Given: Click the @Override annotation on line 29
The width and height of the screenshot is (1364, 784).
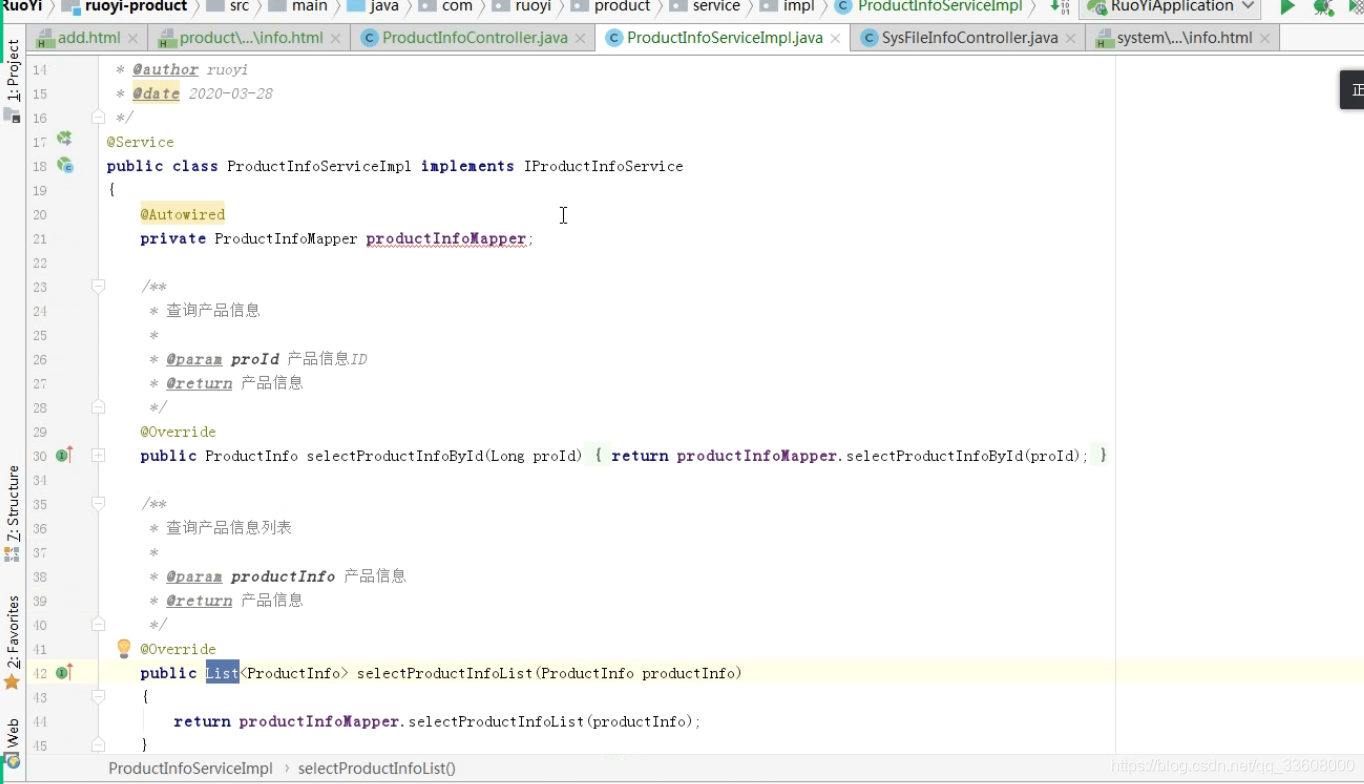Looking at the screenshot, I should 178,432.
